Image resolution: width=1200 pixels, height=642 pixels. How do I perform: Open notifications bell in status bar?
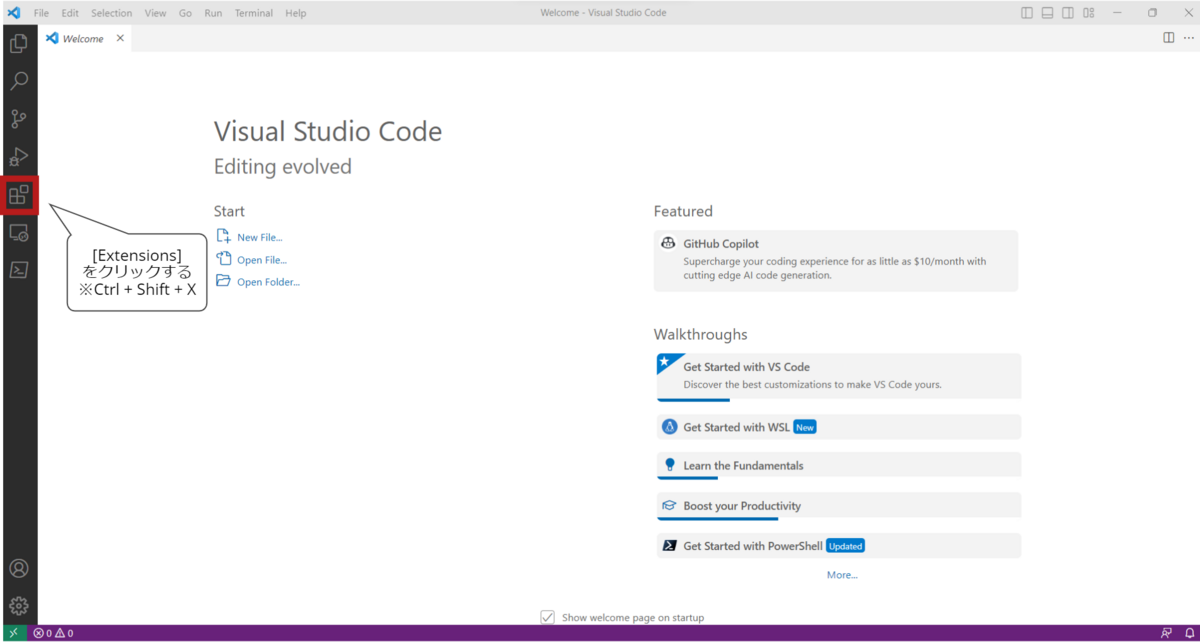click(x=1189, y=633)
